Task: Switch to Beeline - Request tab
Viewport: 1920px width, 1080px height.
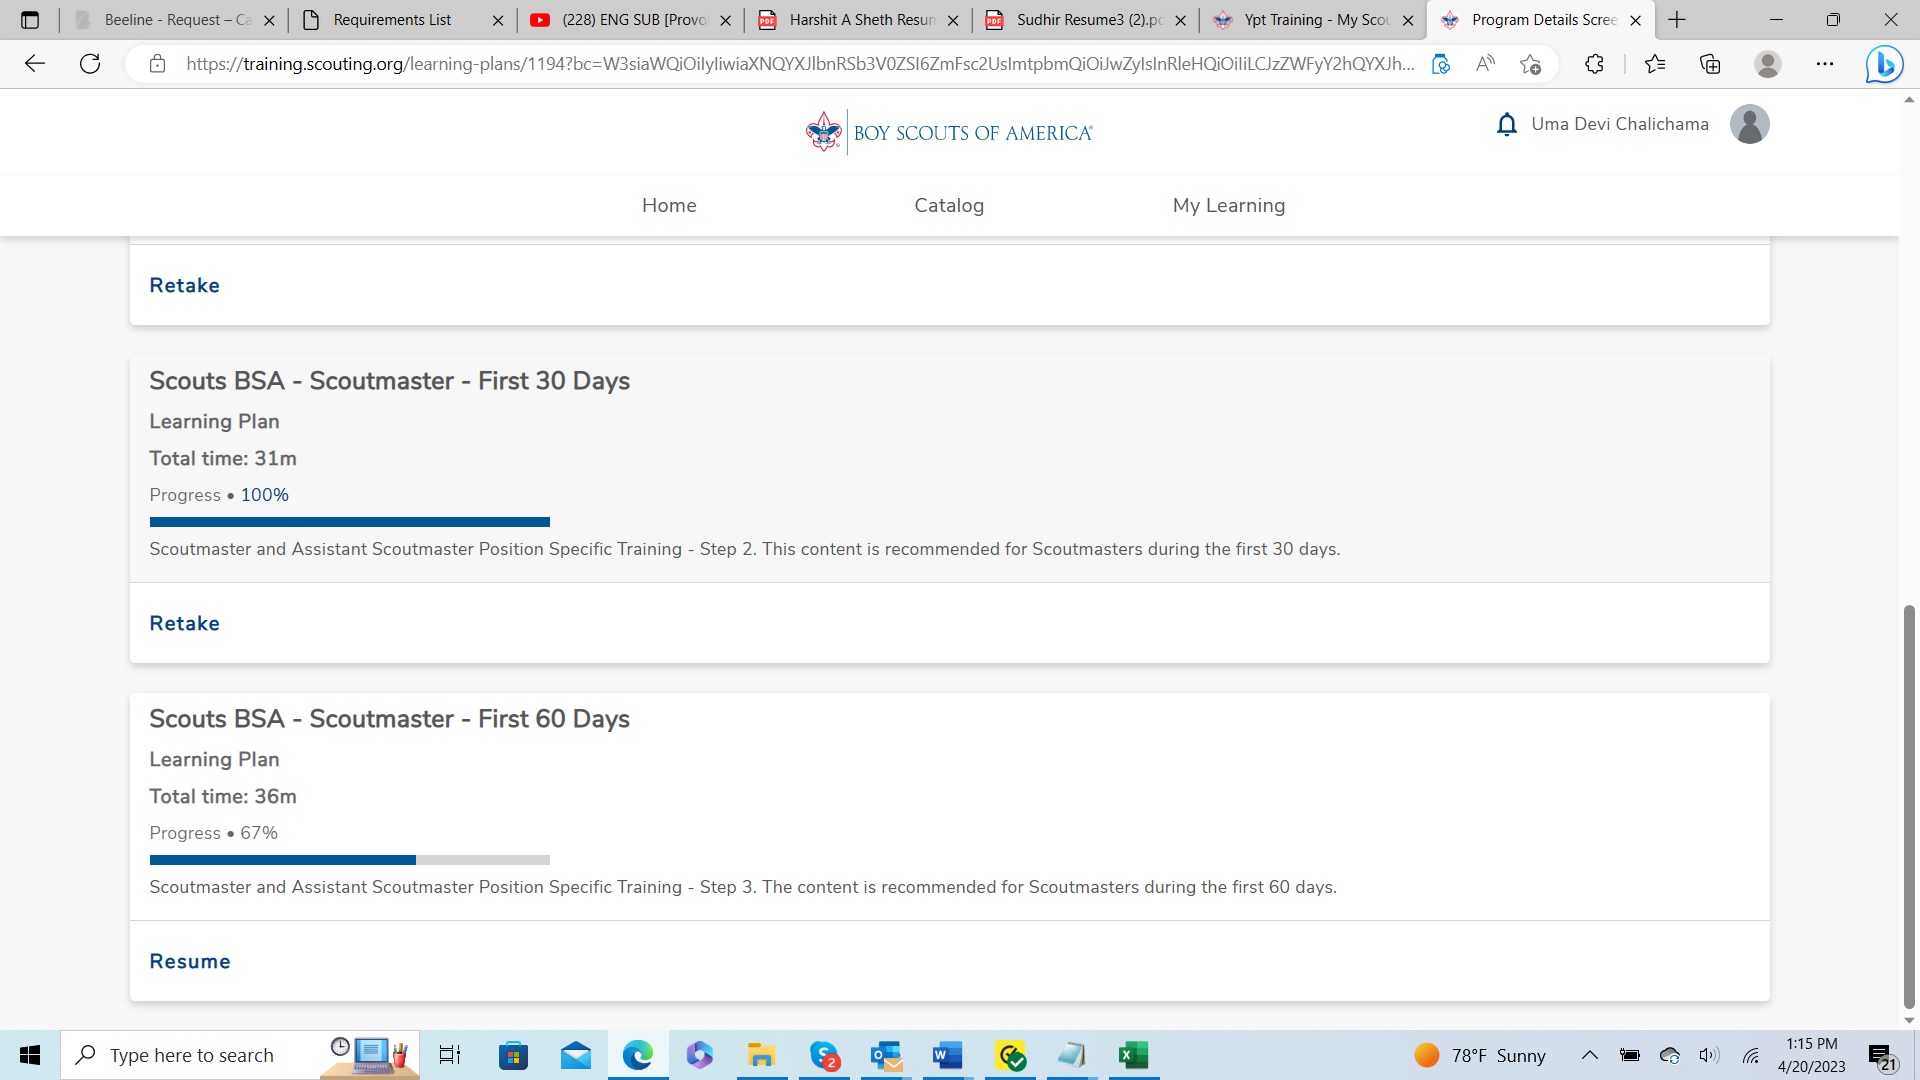Action: click(177, 20)
